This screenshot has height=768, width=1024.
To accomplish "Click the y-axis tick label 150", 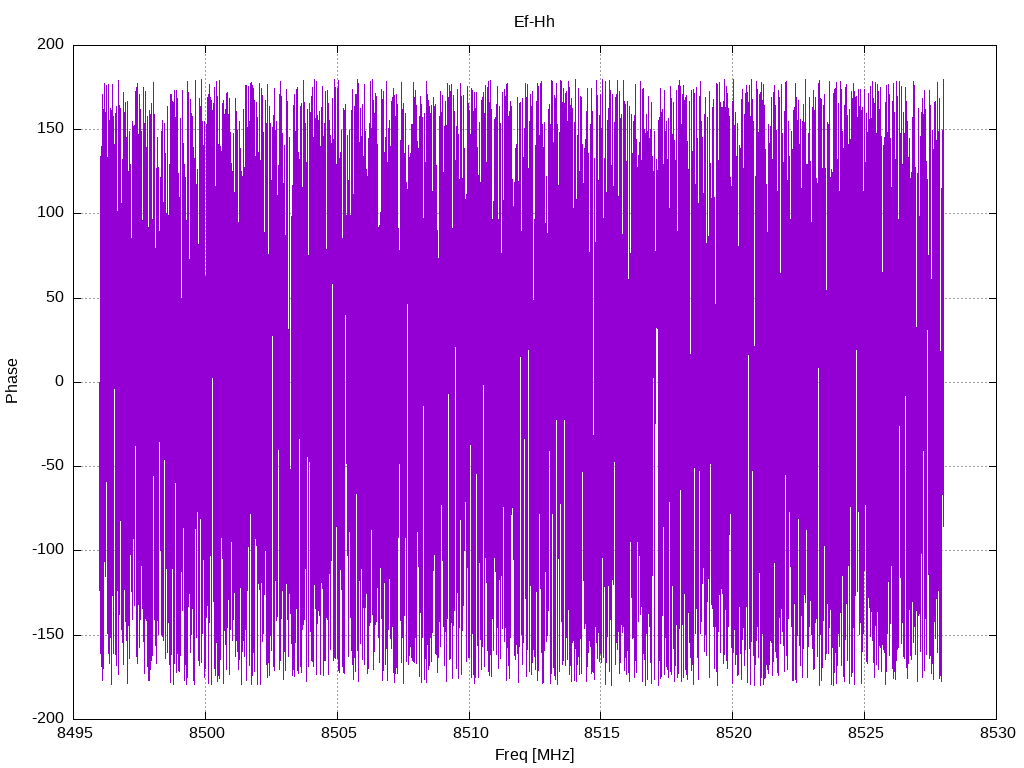I will (51, 129).
